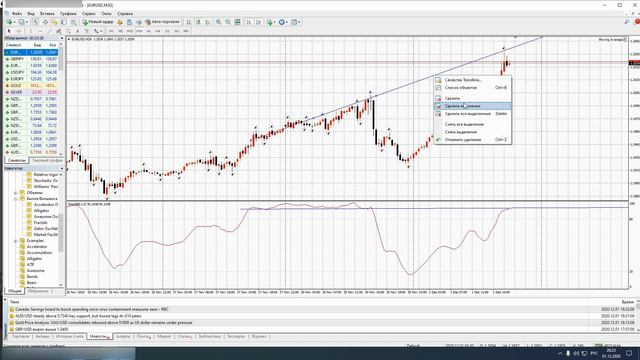640x360 pixels.
Task: Open the Журнал terminal tab
Action: coord(259,336)
